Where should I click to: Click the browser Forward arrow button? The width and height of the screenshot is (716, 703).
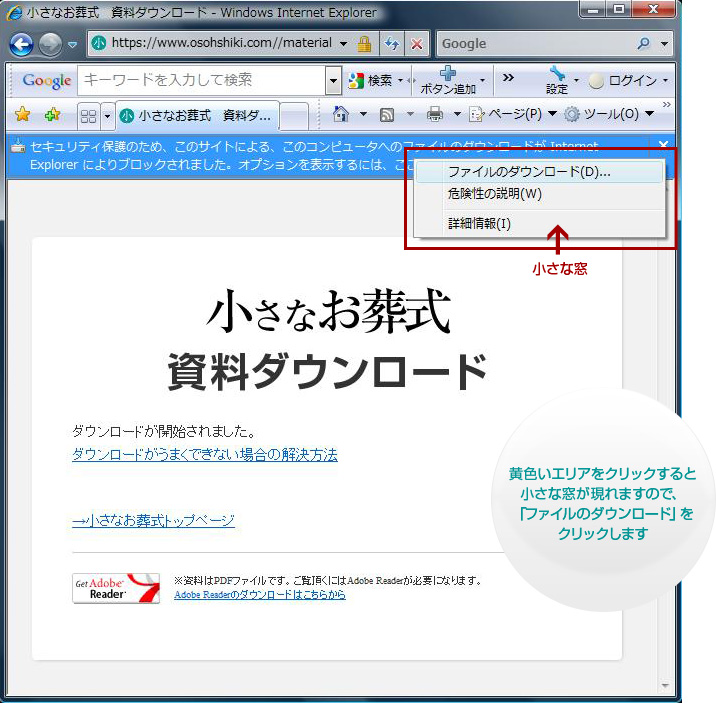50,45
